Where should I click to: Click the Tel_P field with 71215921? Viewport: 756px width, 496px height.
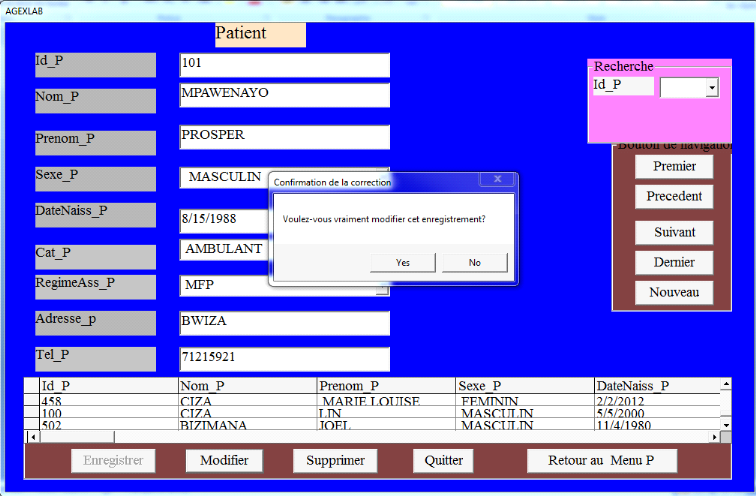tap(284, 359)
